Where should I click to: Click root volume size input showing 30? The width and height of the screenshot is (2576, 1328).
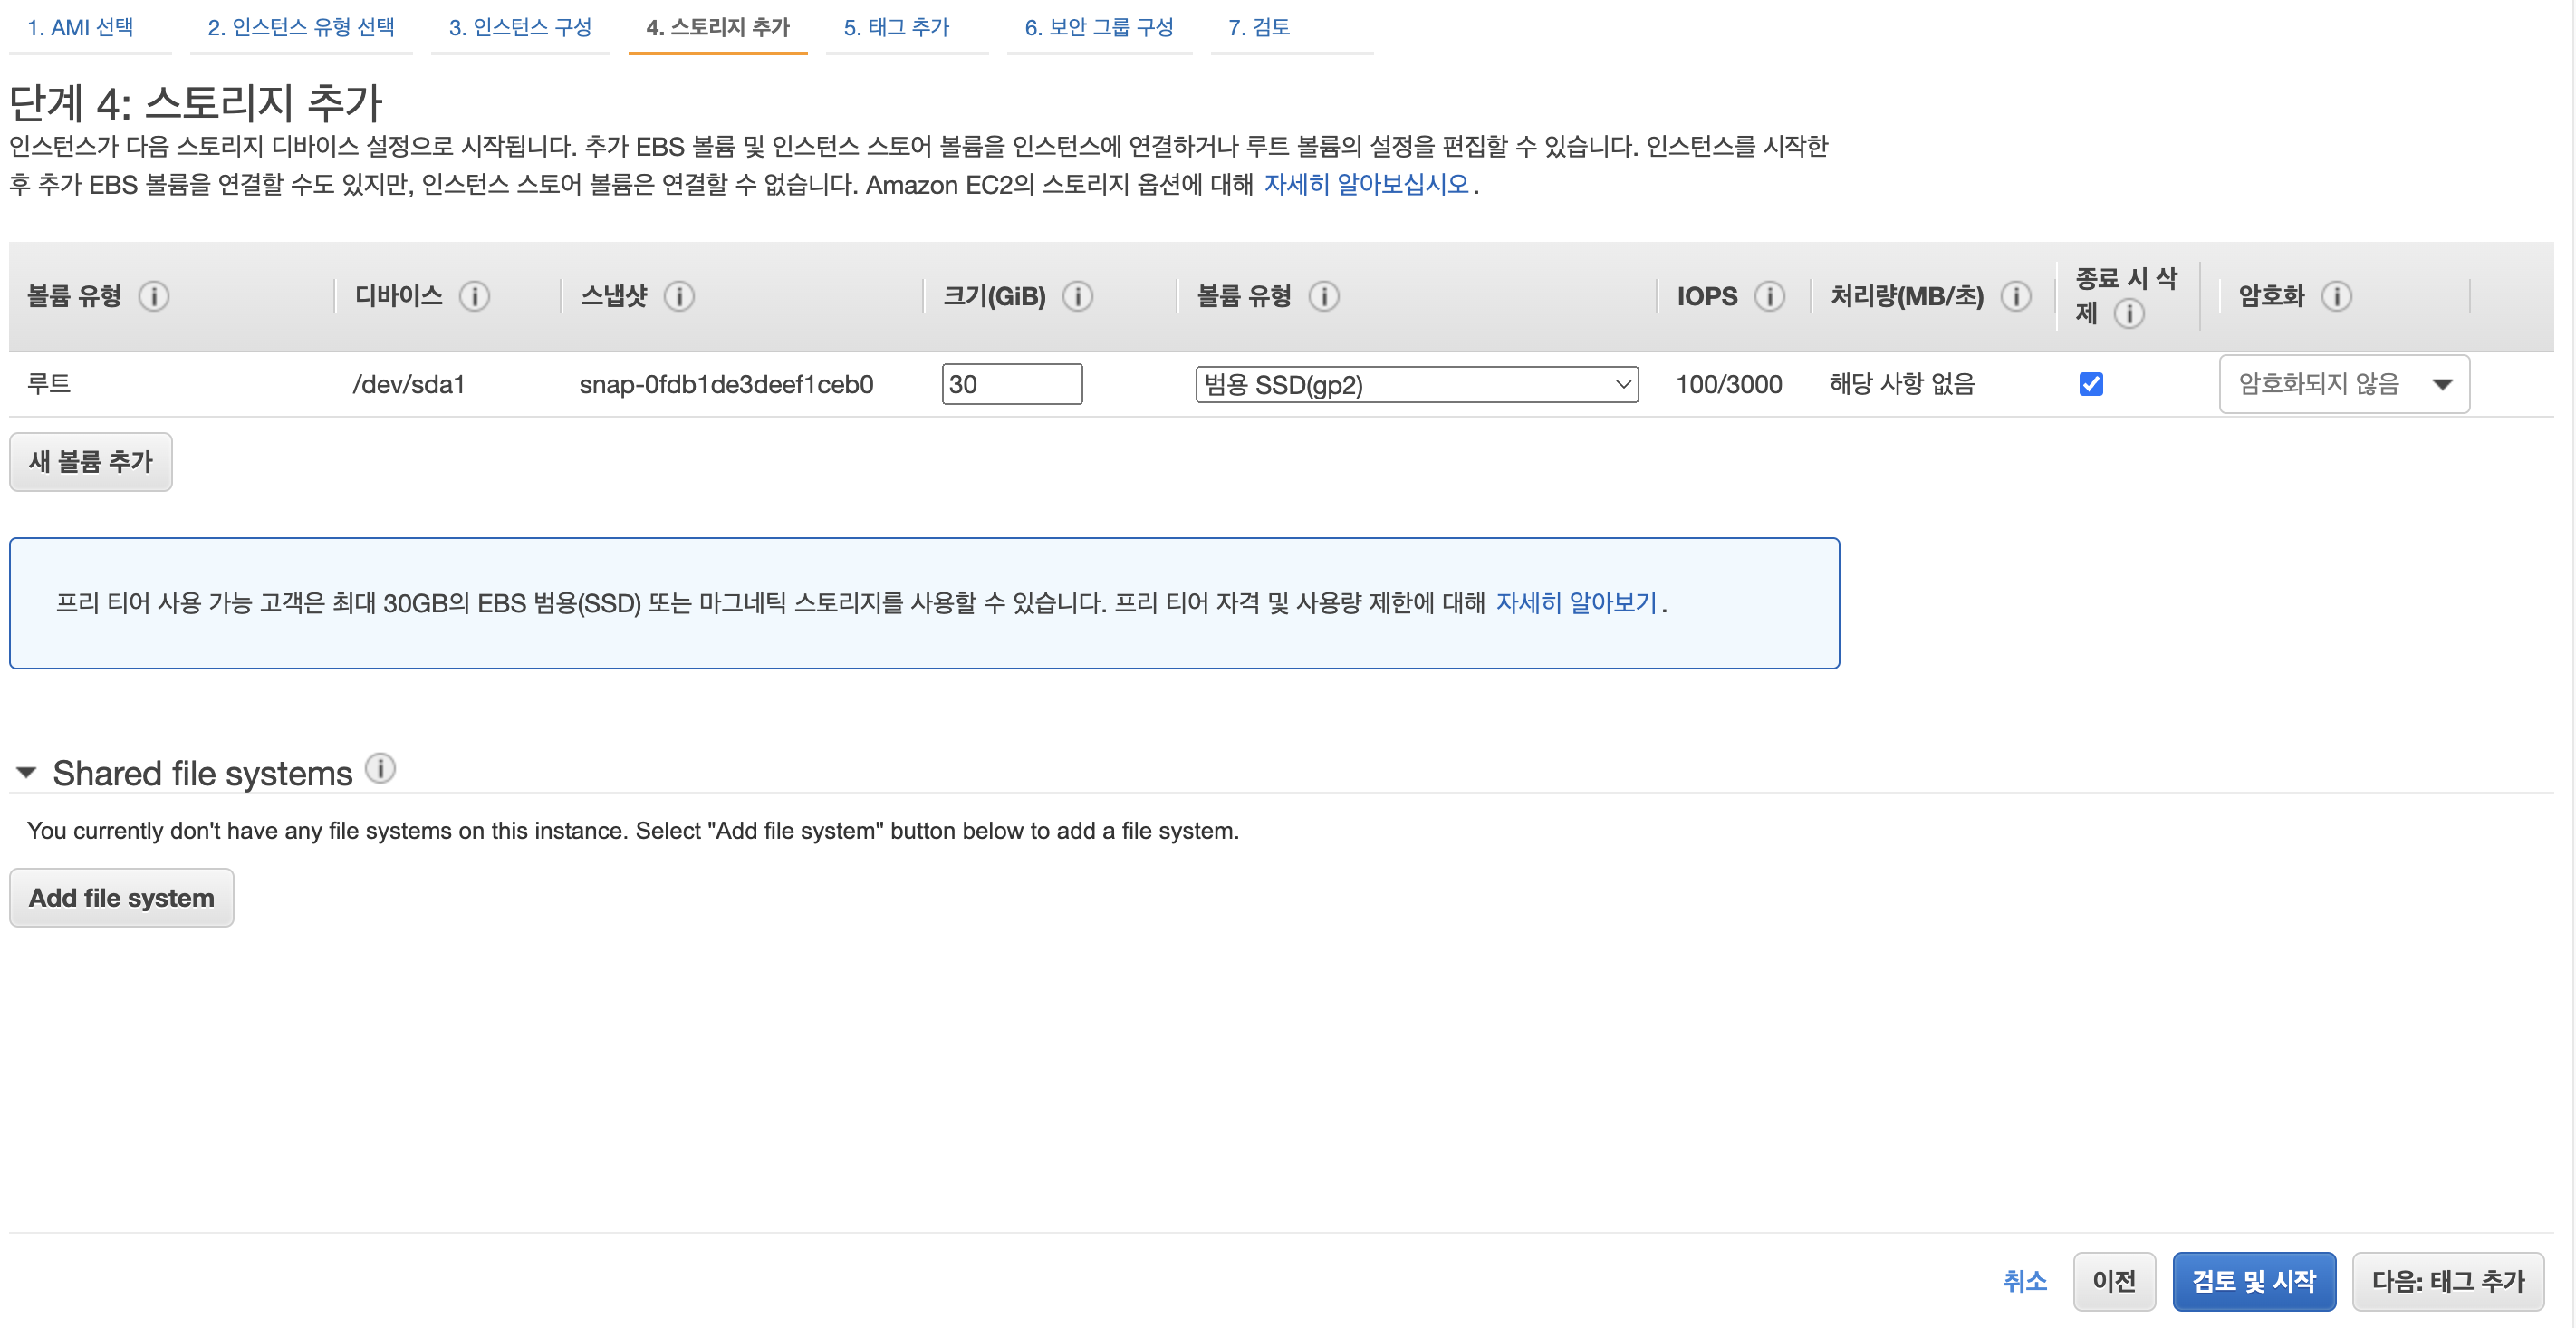pyautogui.click(x=1011, y=384)
